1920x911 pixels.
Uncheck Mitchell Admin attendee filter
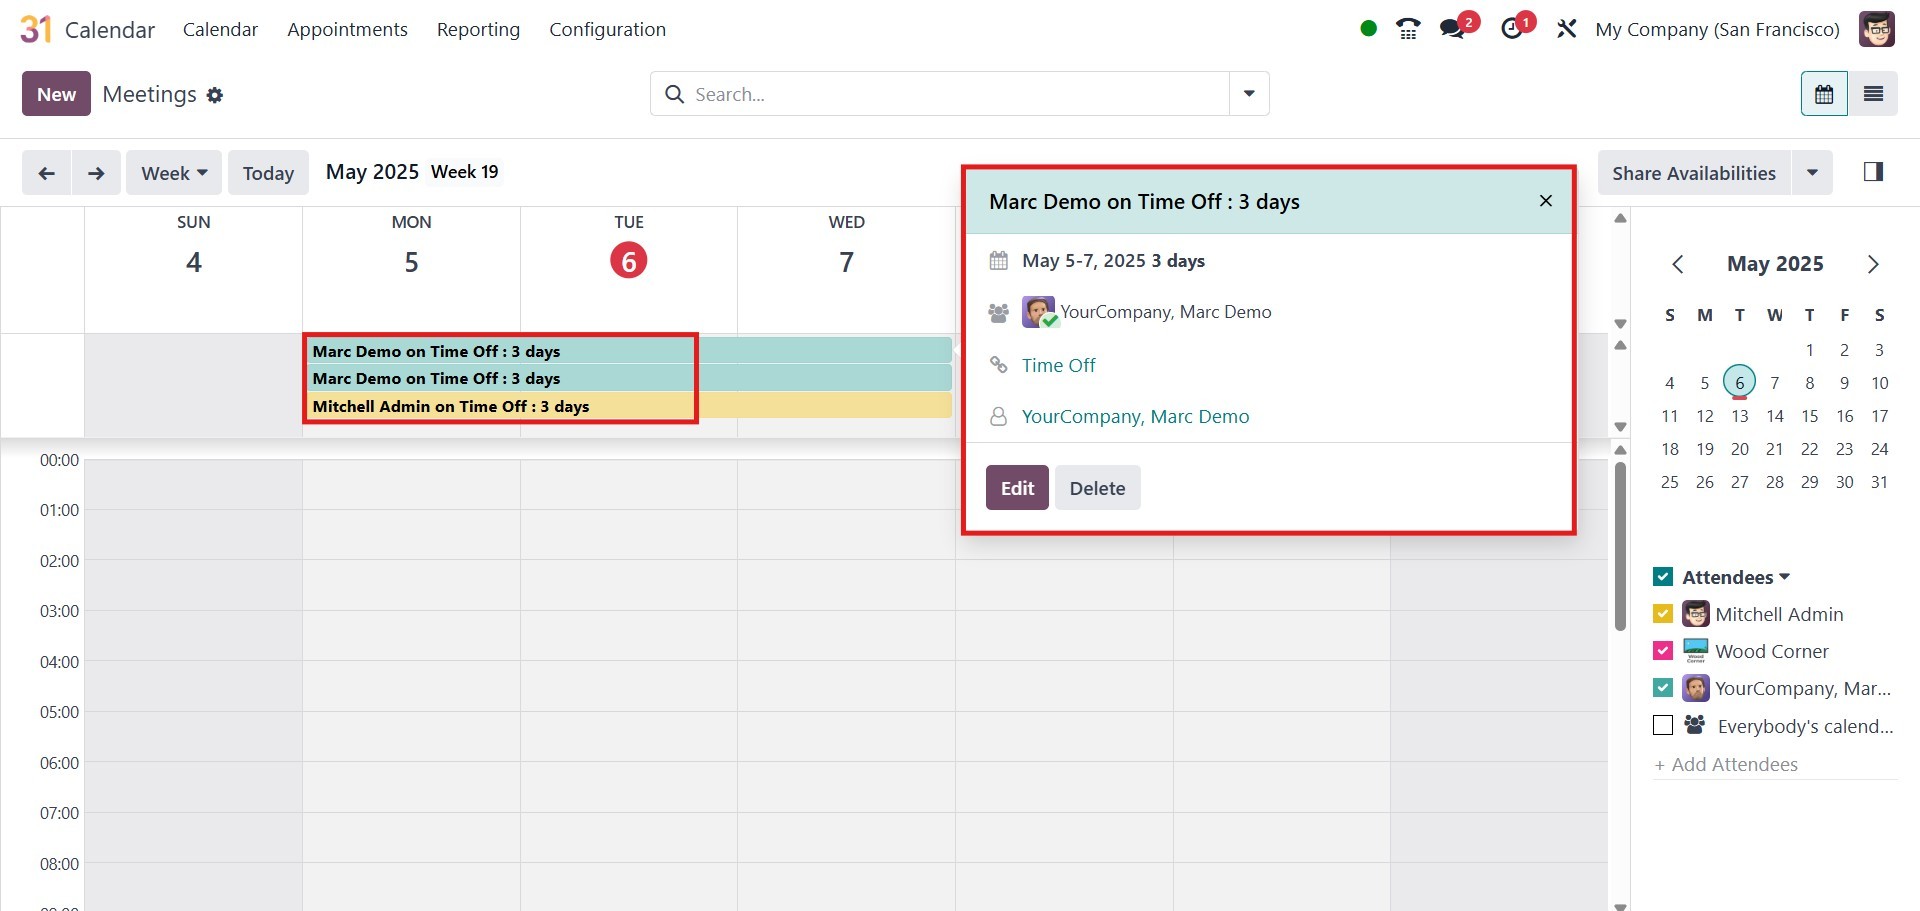point(1663,614)
